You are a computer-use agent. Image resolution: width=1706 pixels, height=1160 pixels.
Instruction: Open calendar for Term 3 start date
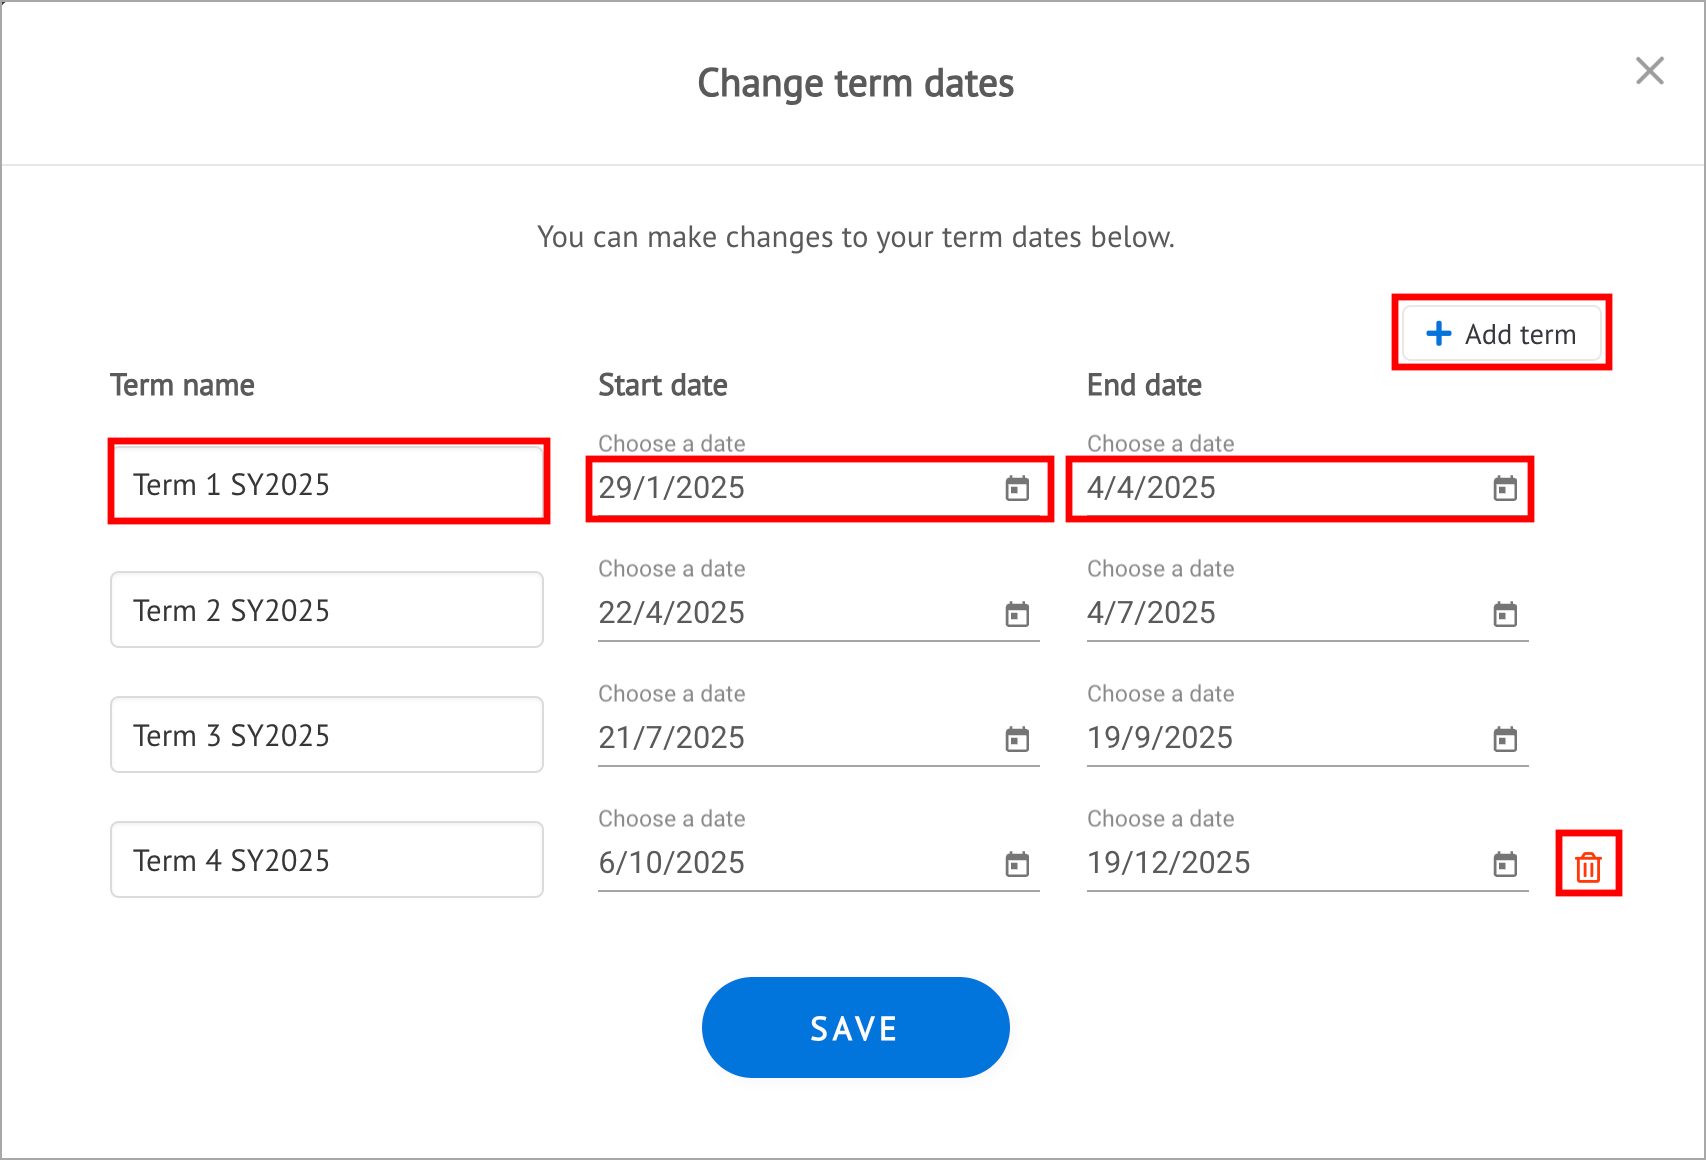coord(1017,739)
